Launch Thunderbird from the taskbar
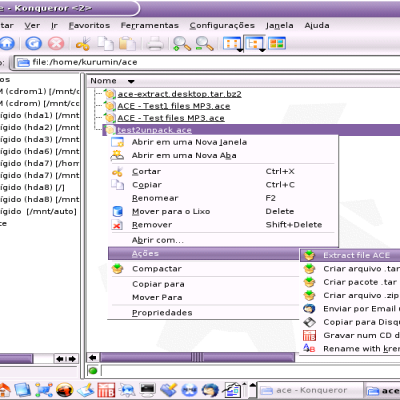The height and width of the screenshot is (400, 400). 210,390
